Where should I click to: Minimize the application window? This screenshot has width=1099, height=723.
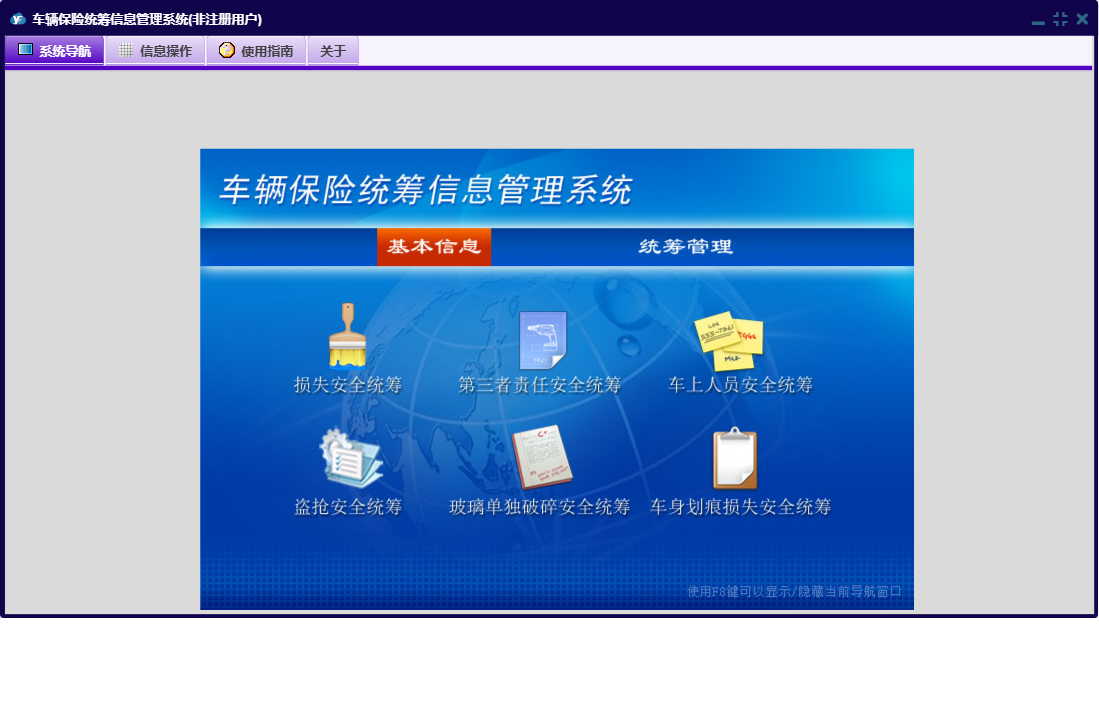click(x=1038, y=20)
